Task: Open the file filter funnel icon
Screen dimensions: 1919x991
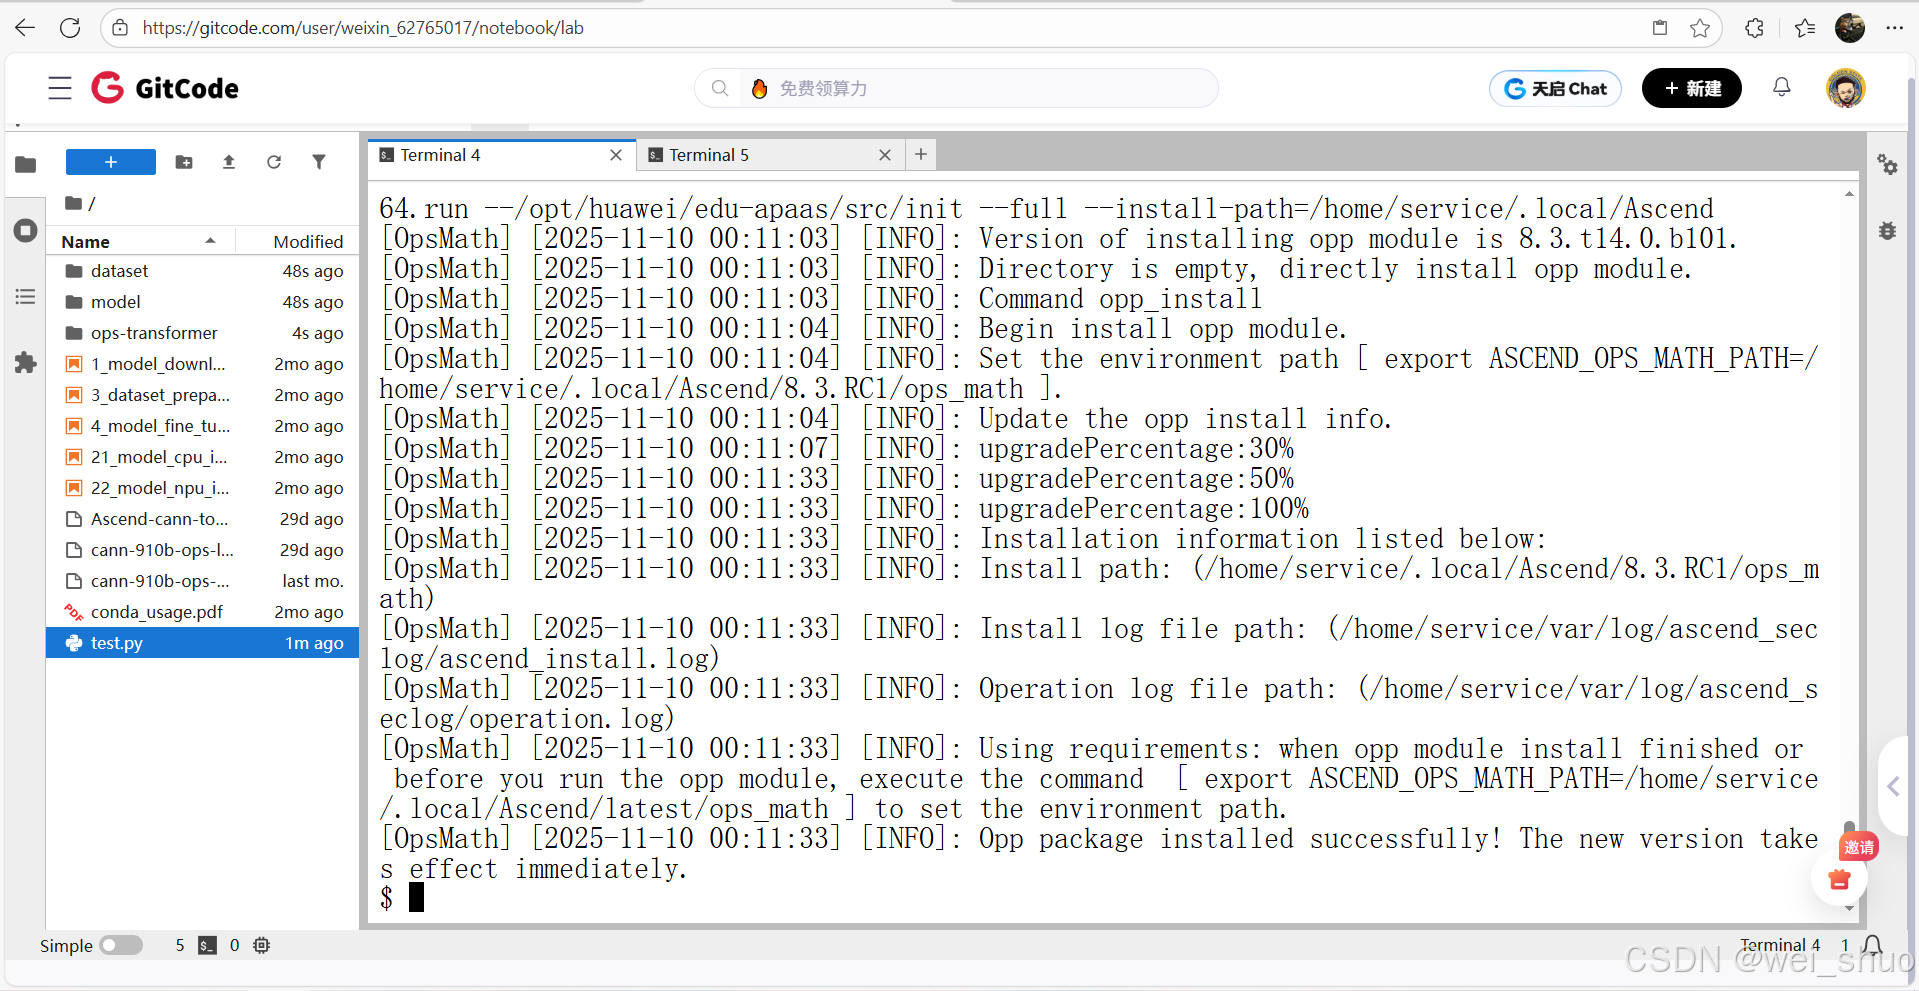Action: click(319, 162)
